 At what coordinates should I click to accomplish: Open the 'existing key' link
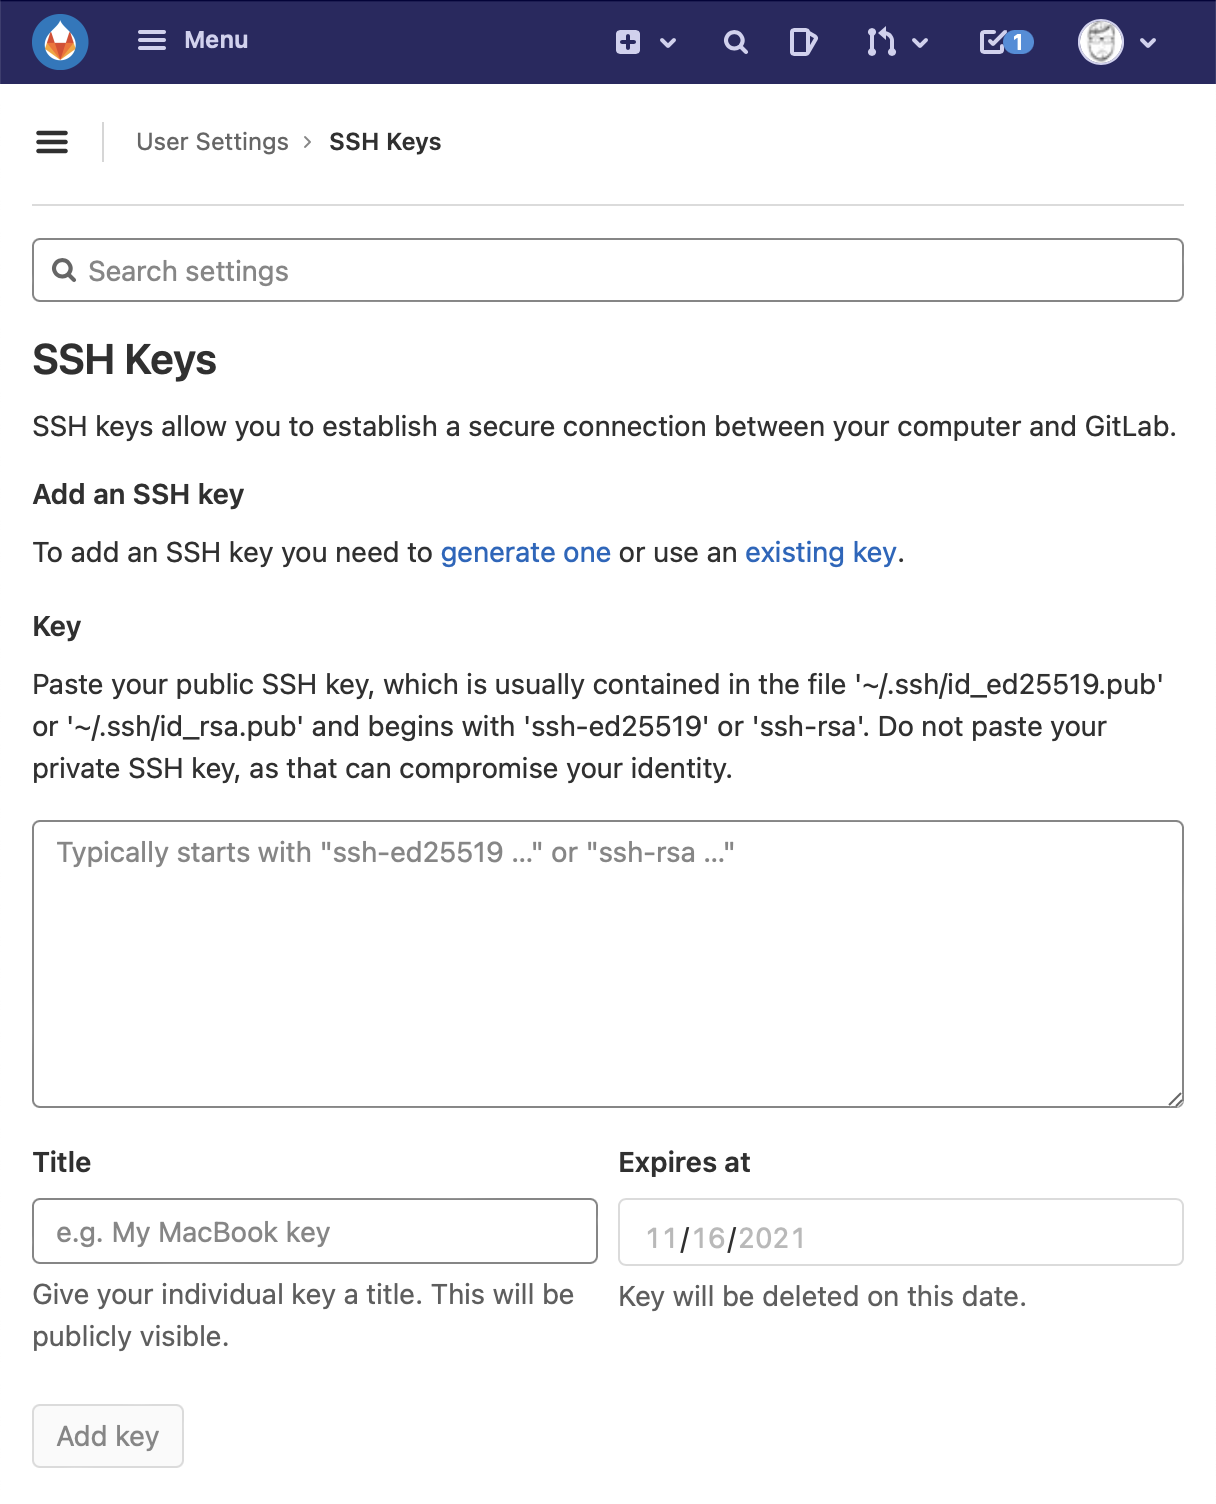(820, 552)
